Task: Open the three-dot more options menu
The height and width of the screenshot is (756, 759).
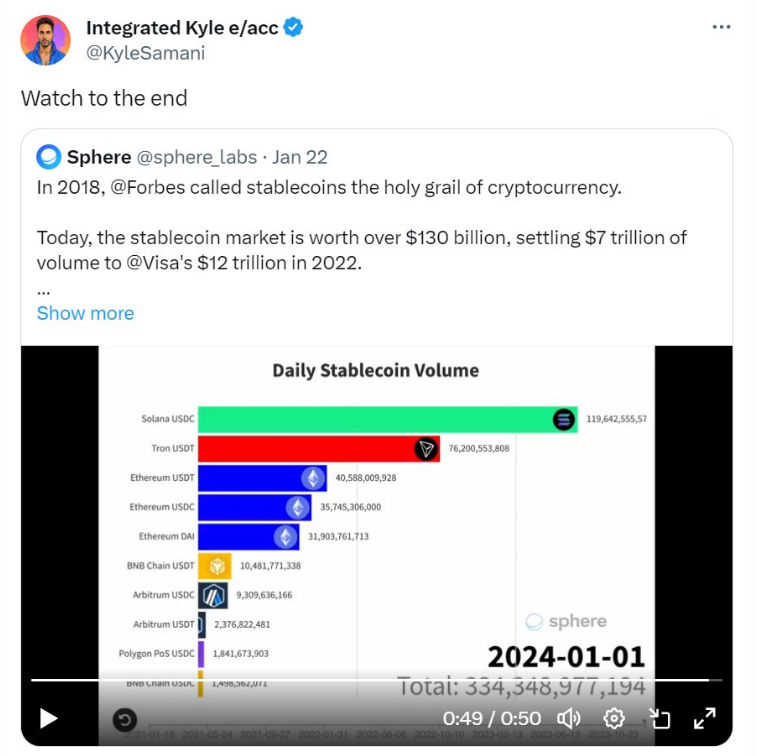Action: [x=721, y=27]
